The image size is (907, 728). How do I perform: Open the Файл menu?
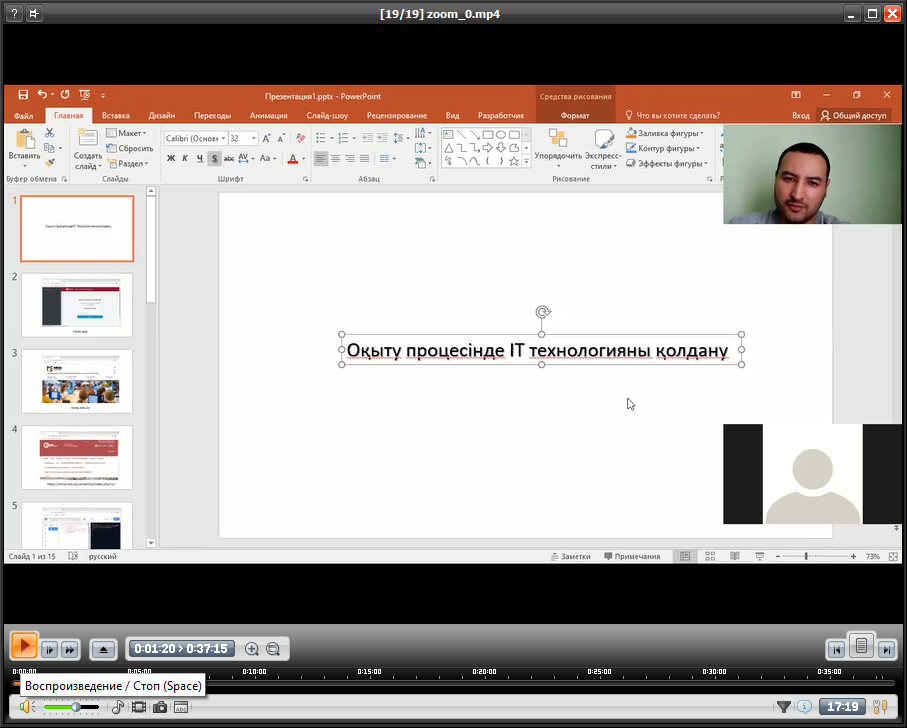pos(23,115)
